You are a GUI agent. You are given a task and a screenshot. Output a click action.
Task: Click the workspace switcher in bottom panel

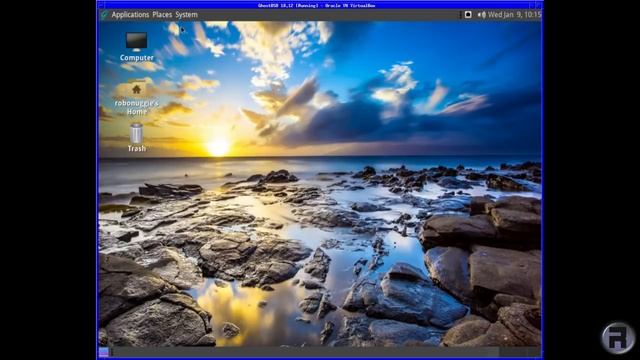[520, 352]
